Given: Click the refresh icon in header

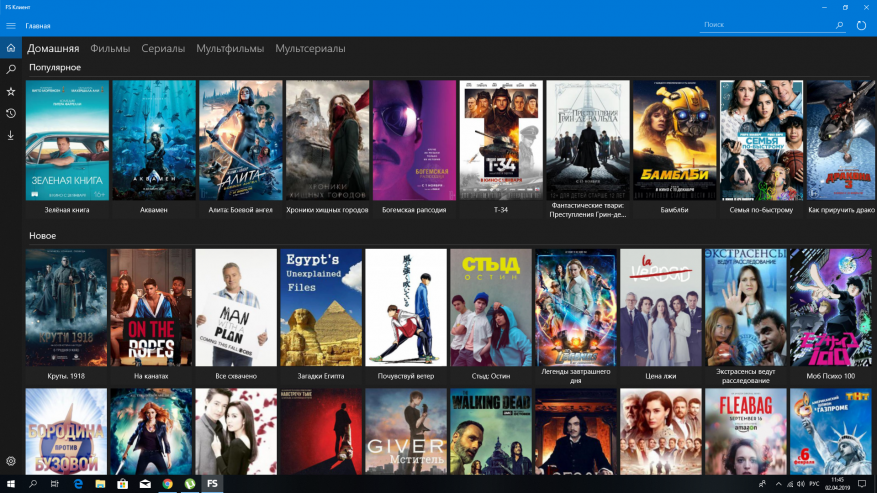Looking at the screenshot, I should tap(861, 25).
